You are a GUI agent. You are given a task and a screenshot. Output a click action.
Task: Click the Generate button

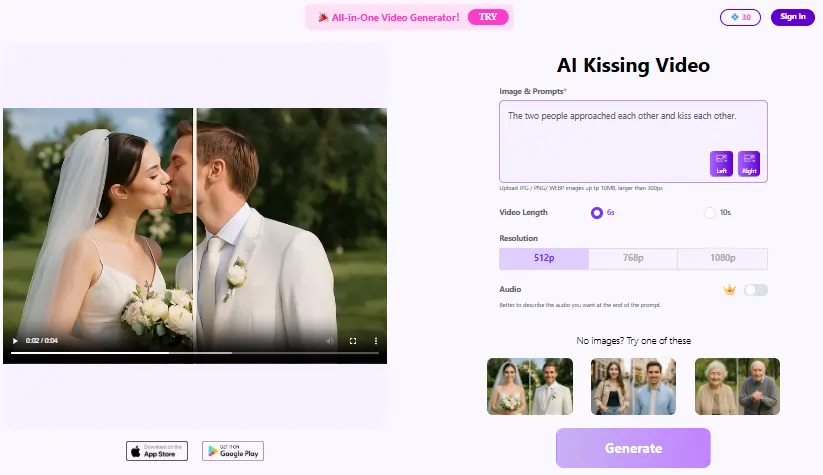coord(633,448)
